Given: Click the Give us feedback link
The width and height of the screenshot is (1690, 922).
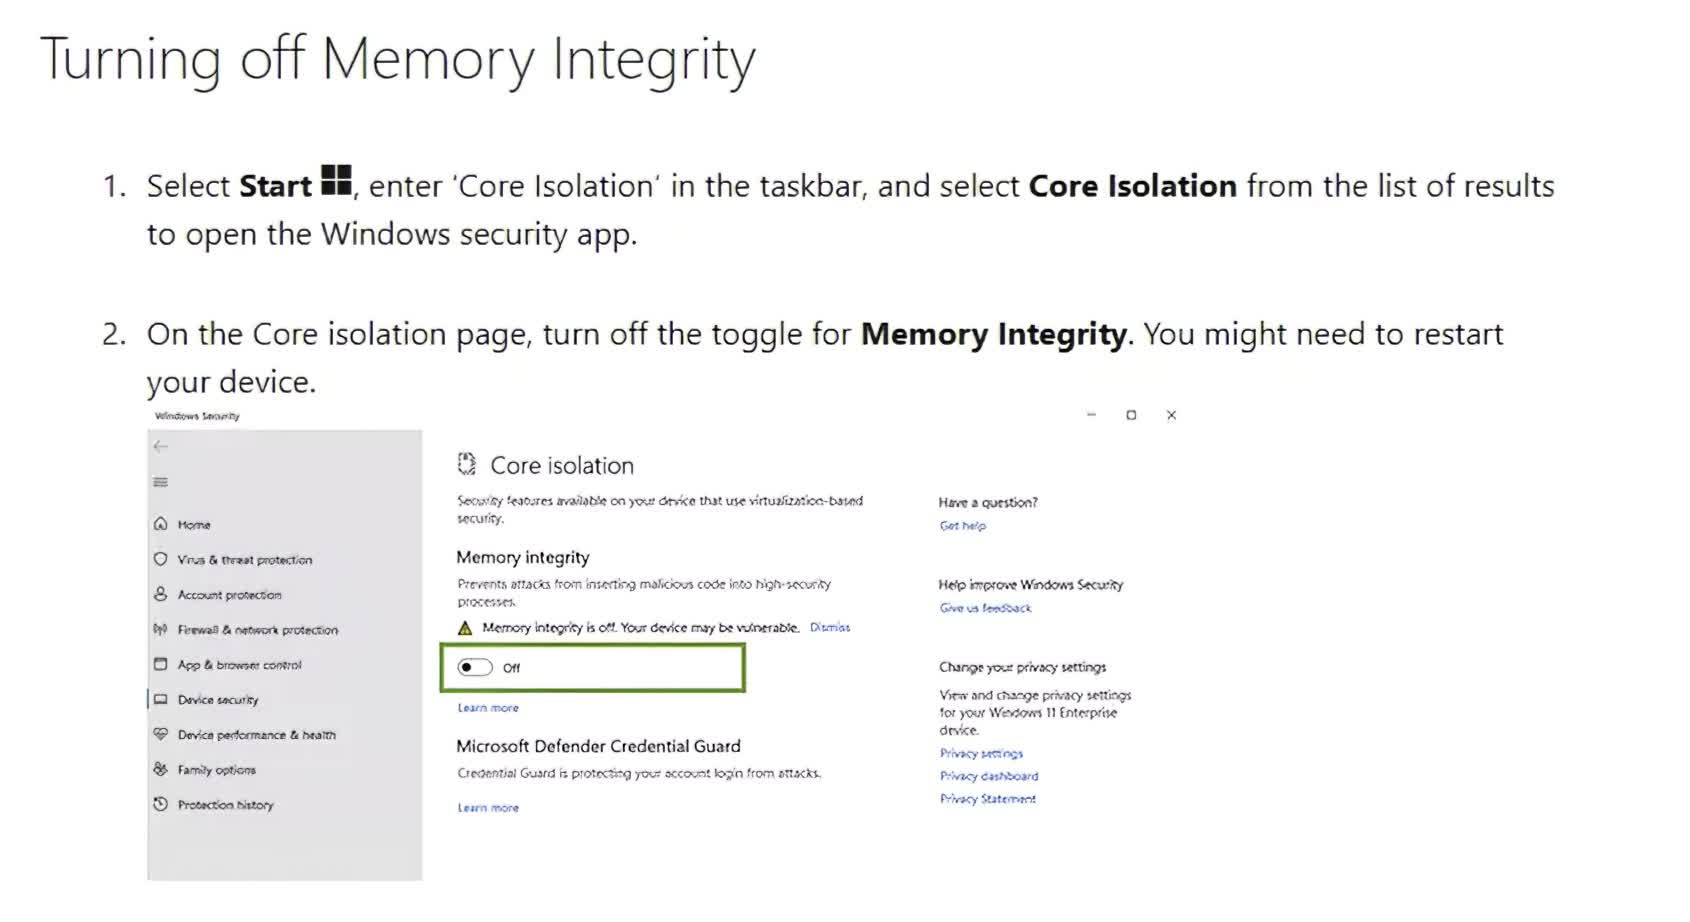Looking at the screenshot, I should 985,607.
